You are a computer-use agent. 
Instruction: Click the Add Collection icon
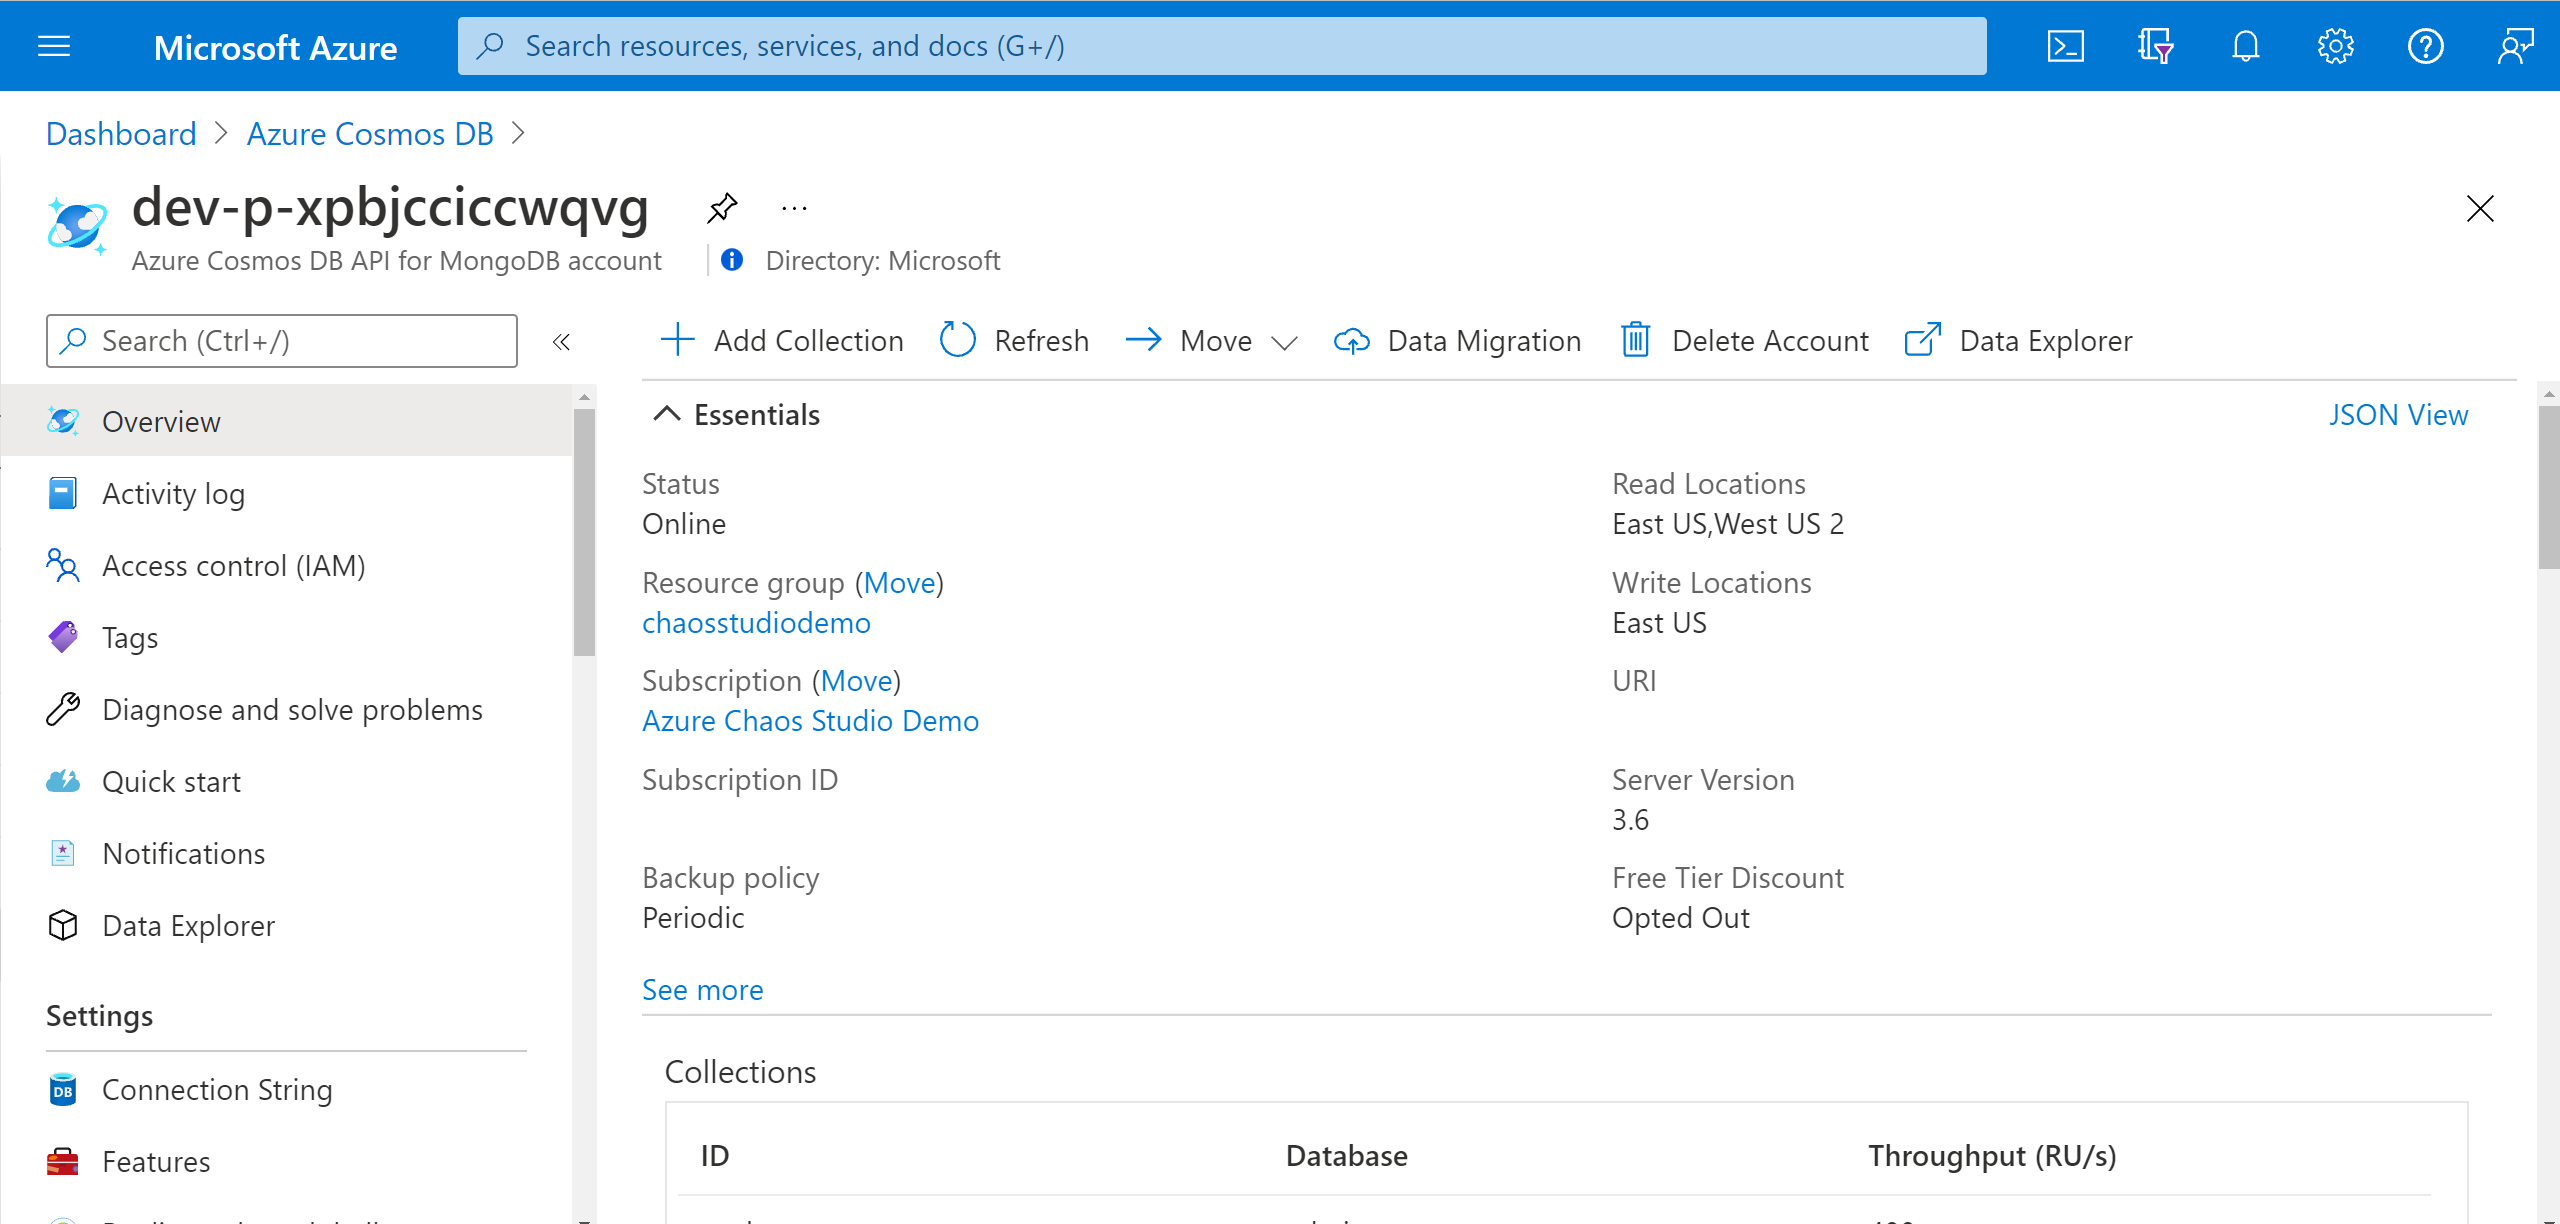tap(674, 339)
